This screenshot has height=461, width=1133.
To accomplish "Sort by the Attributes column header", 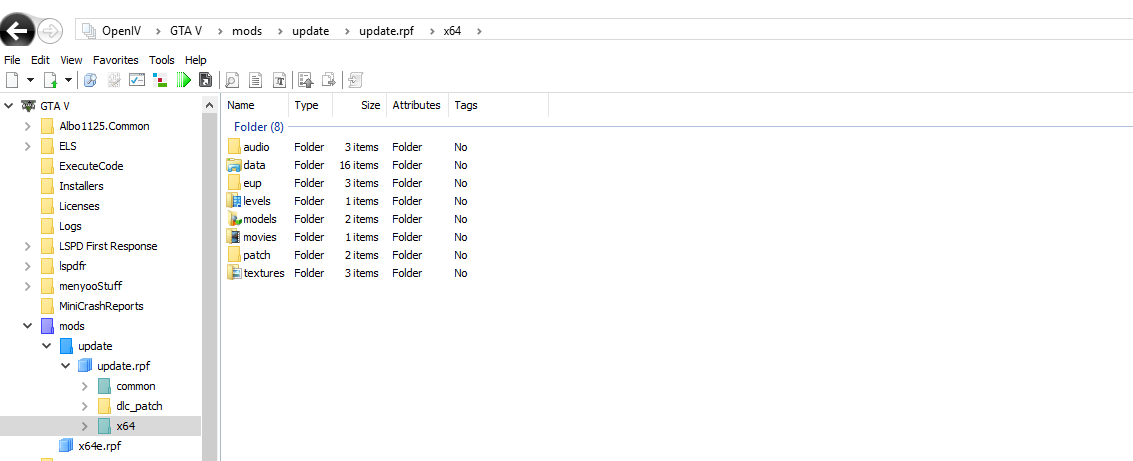I will click(x=418, y=105).
